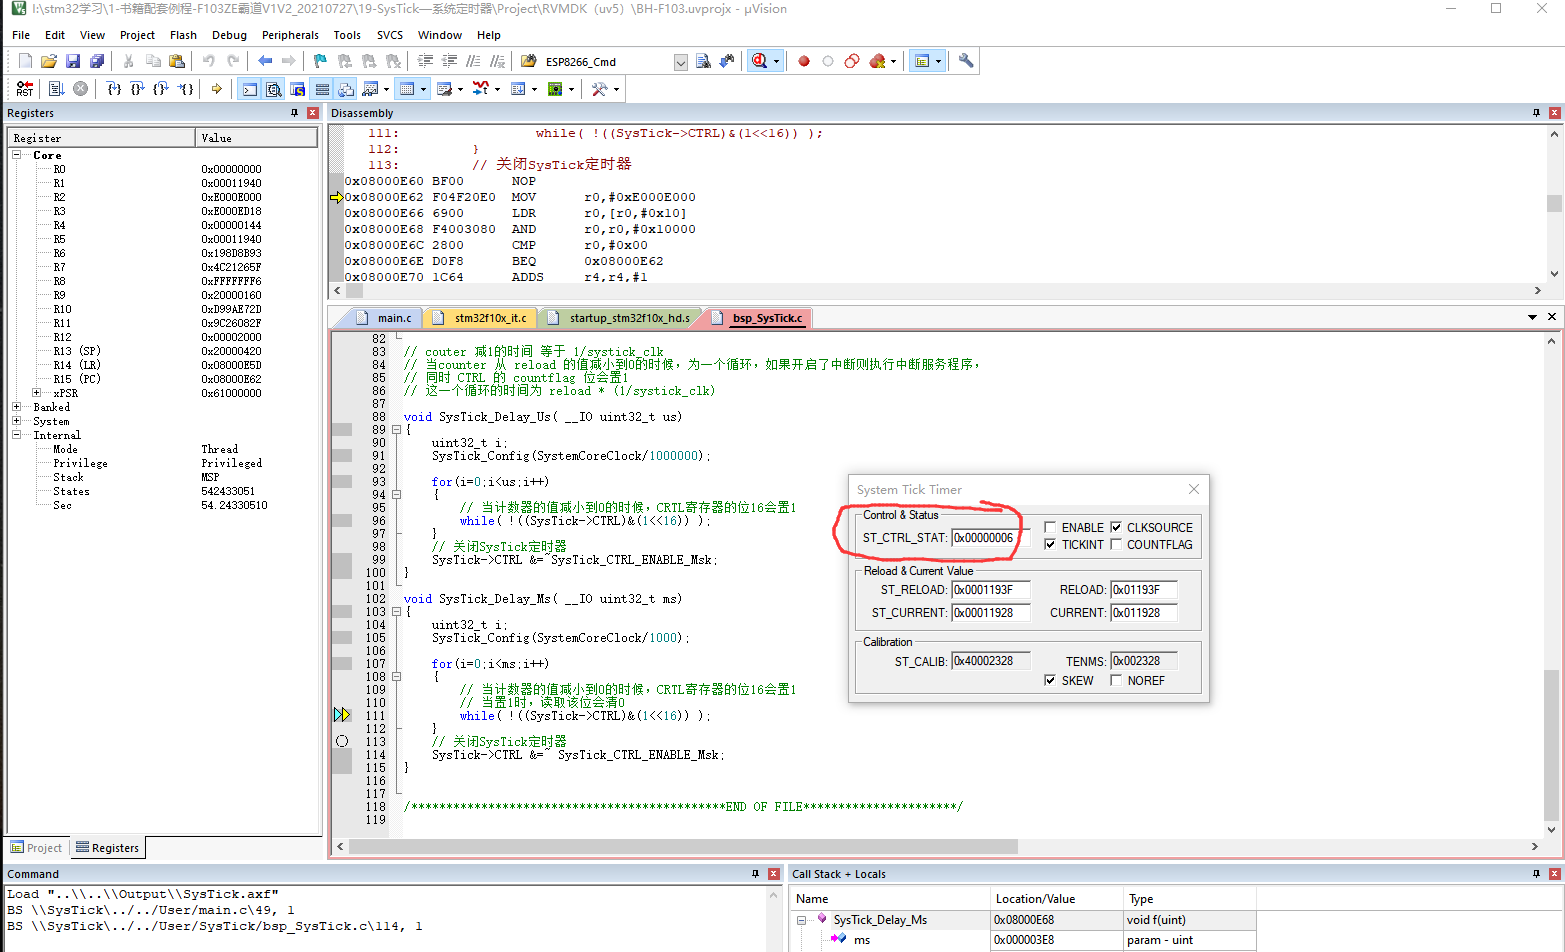Collapse the Core register group
Image resolution: width=1565 pixels, height=952 pixels.
click(16, 155)
